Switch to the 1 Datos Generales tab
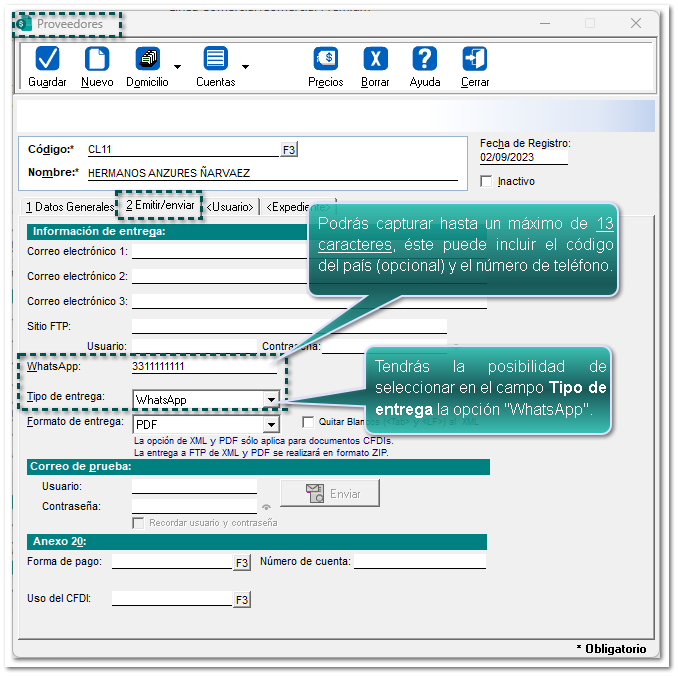678x676 pixels. click(x=69, y=206)
